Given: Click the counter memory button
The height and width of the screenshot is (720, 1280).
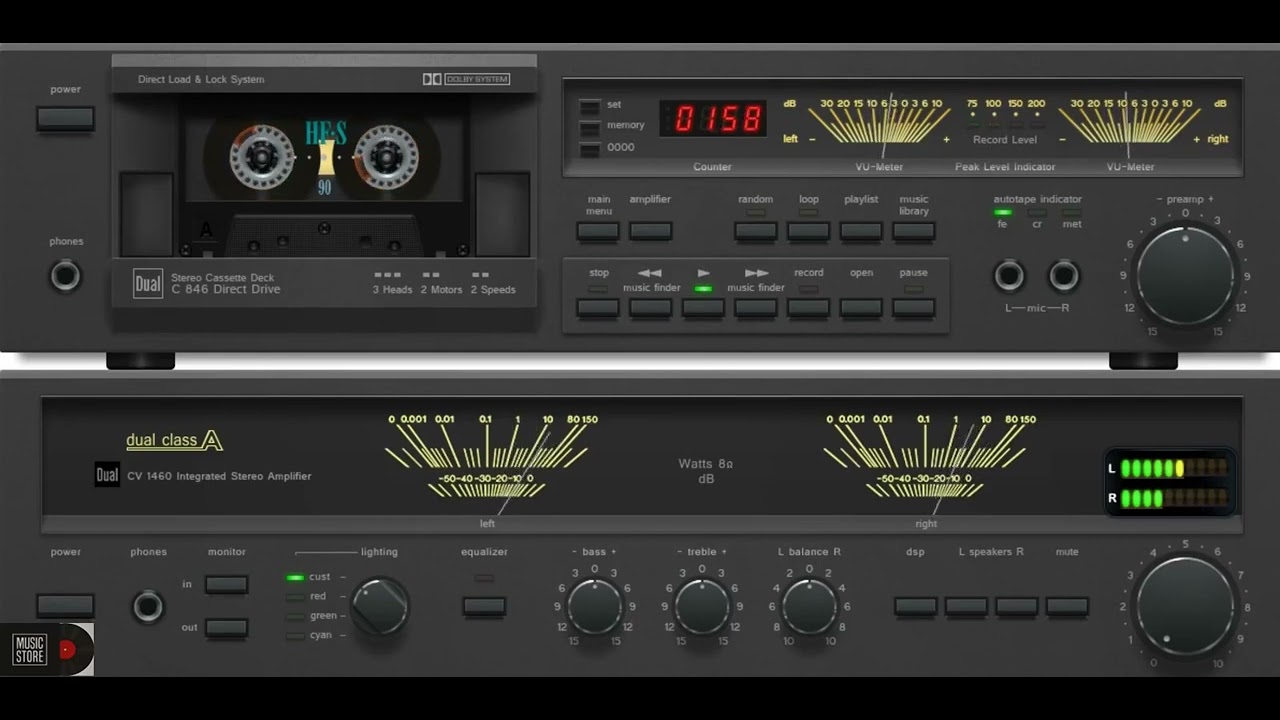Looking at the screenshot, I should point(590,127).
